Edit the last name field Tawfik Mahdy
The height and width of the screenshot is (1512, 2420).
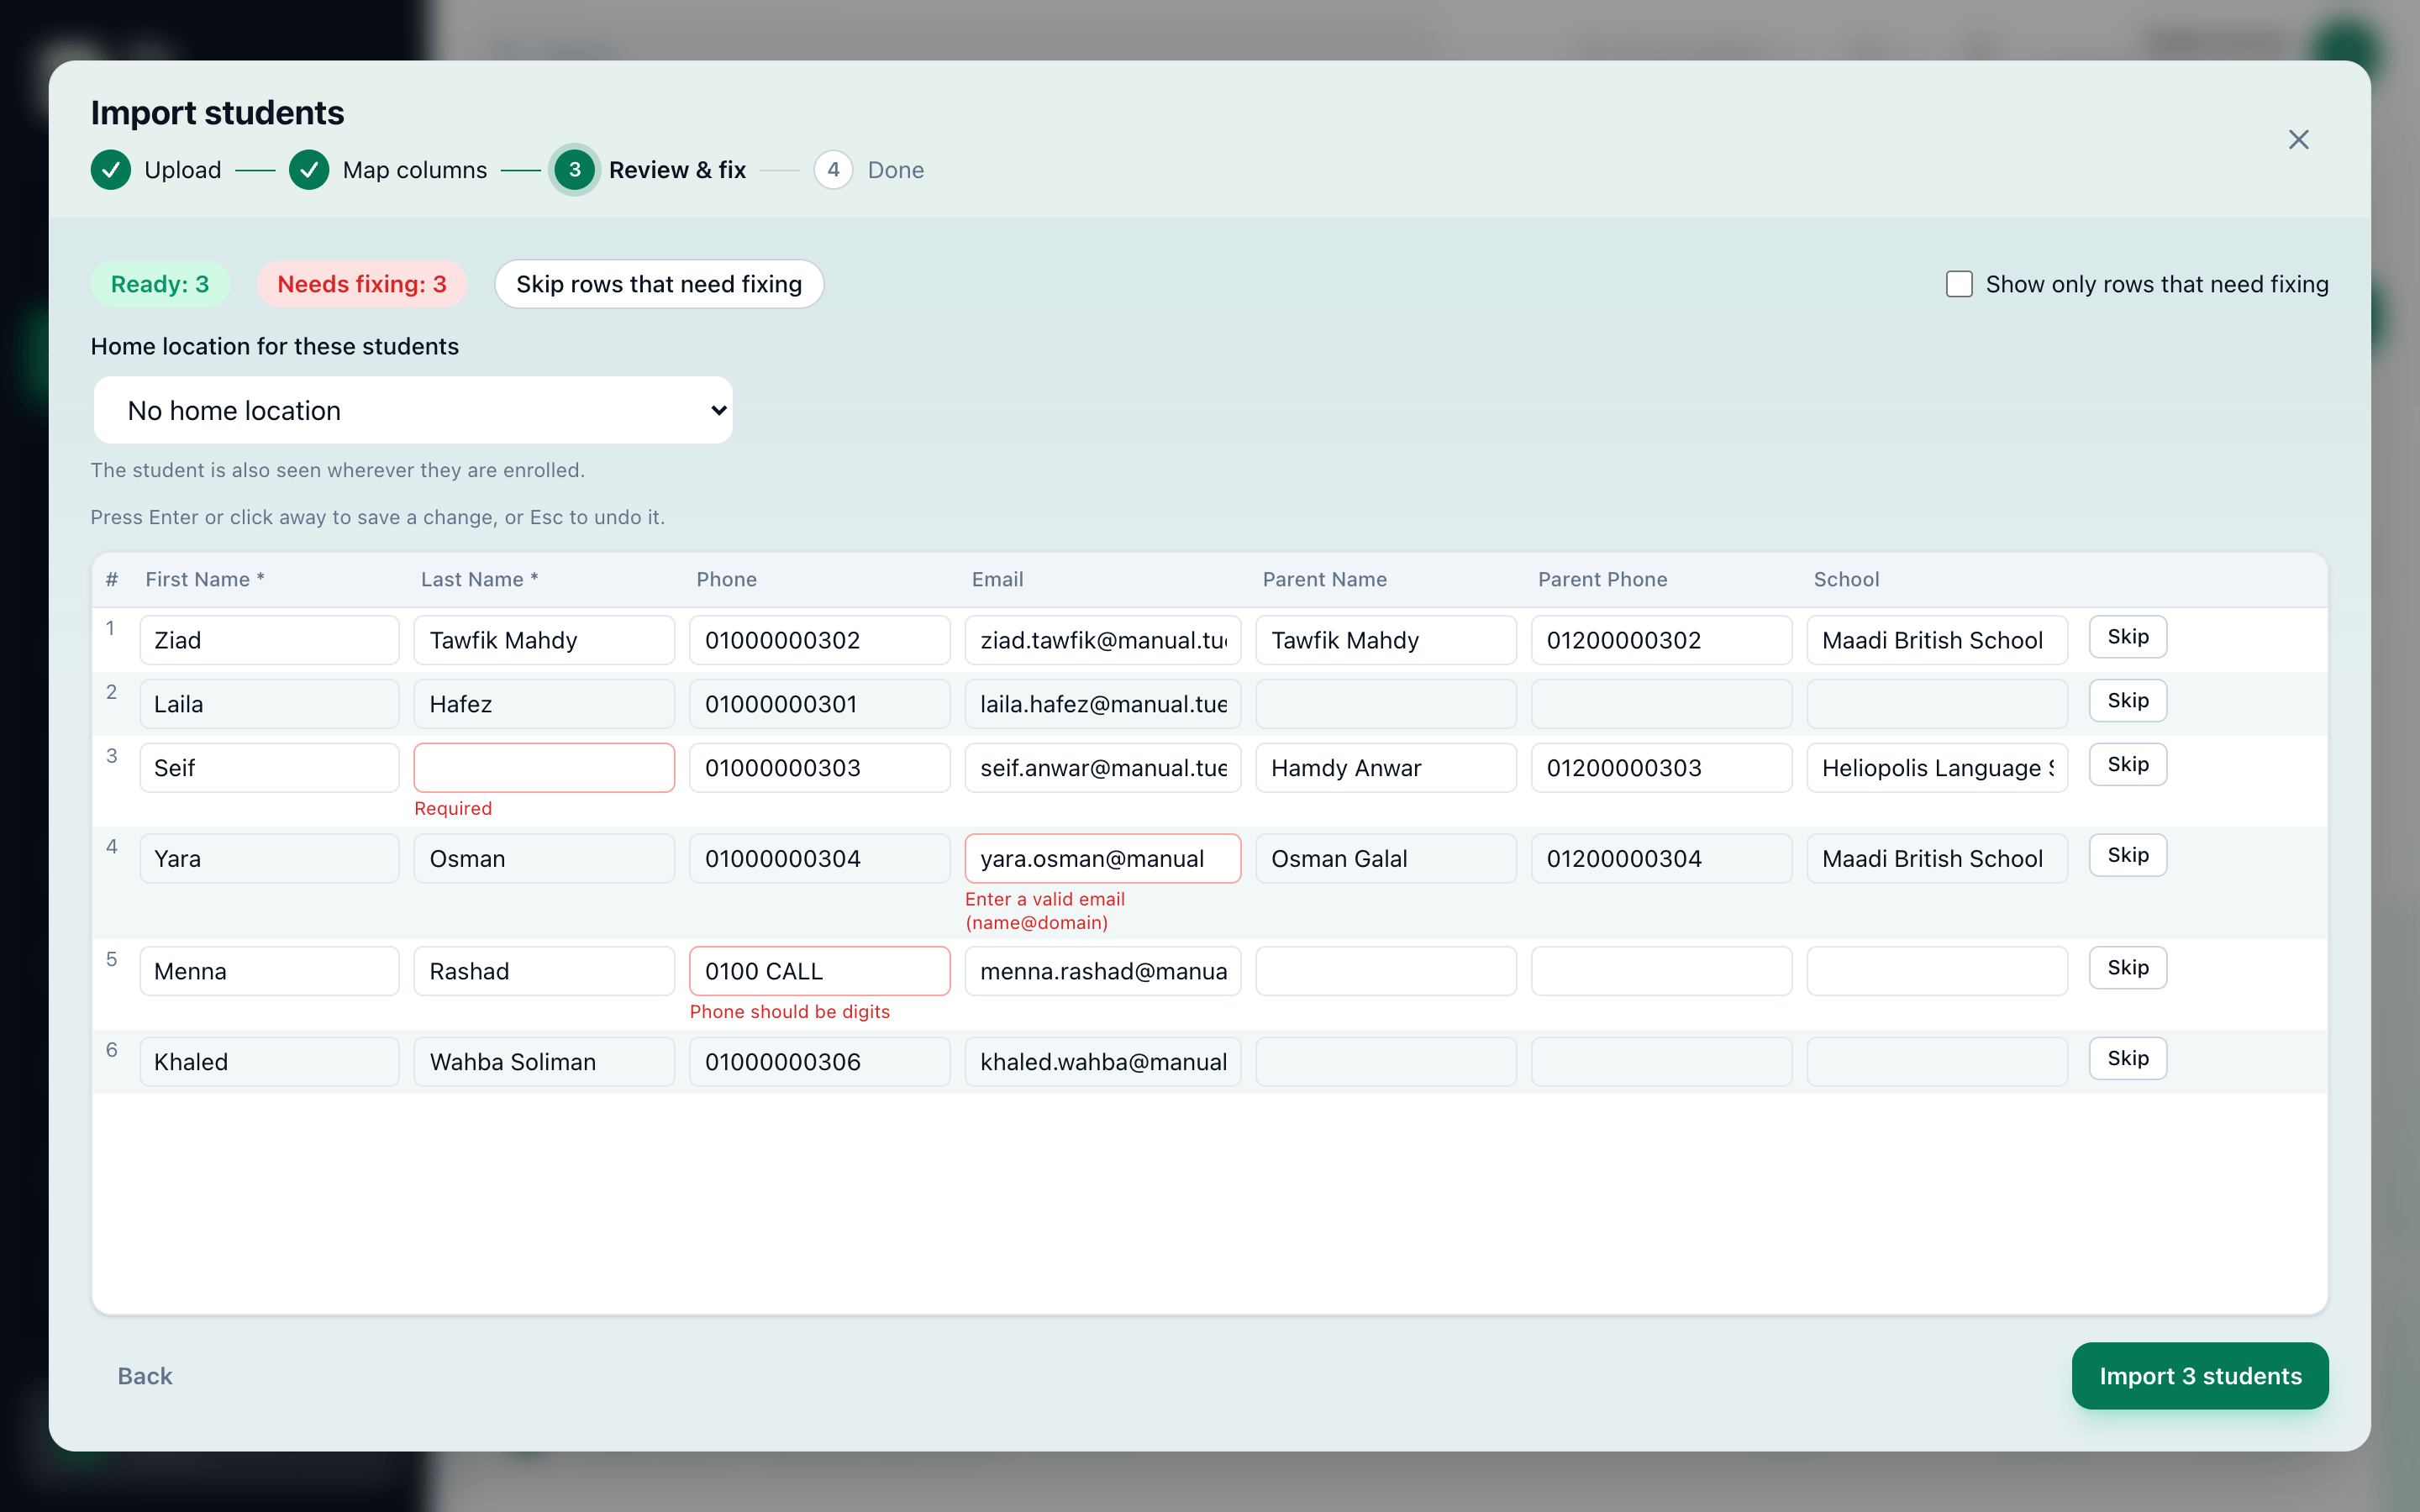544,640
